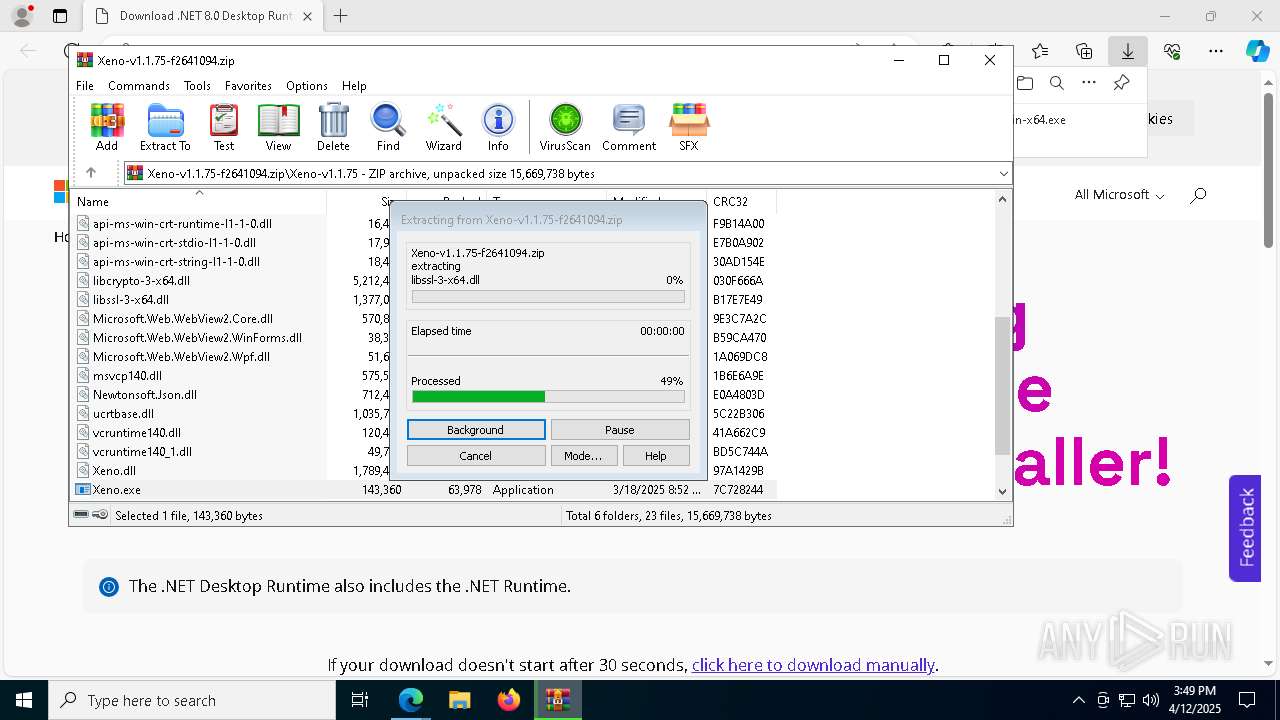The height and width of the screenshot is (720, 1280).
Task: Cancel the extraction
Action: click(476, 456)
